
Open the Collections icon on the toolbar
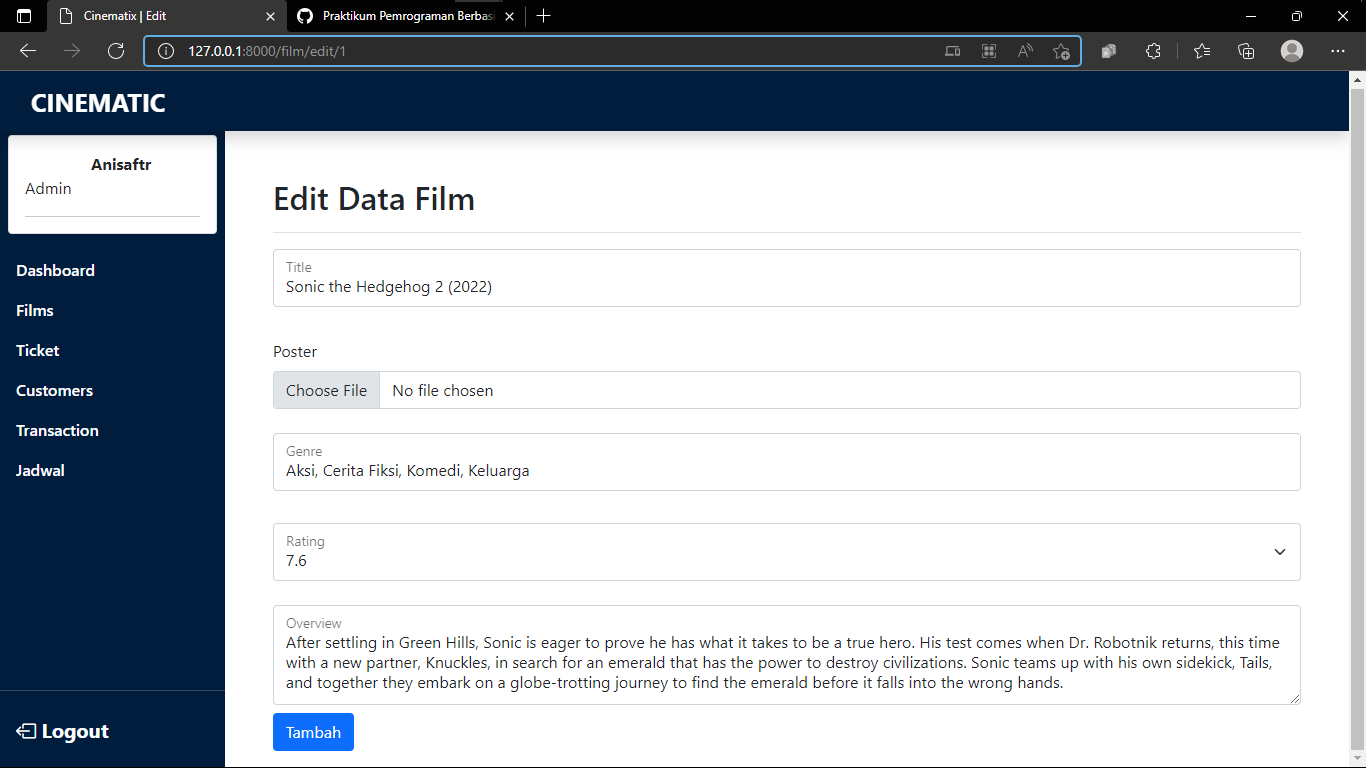[1246, 50]
